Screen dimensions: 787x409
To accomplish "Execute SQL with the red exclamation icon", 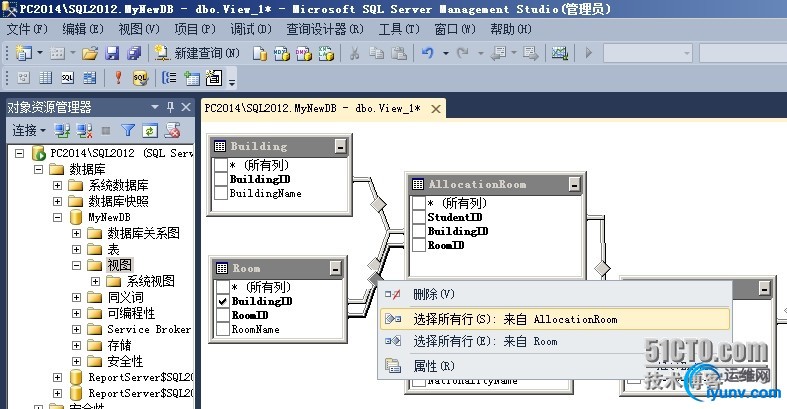I will [118, 78].
